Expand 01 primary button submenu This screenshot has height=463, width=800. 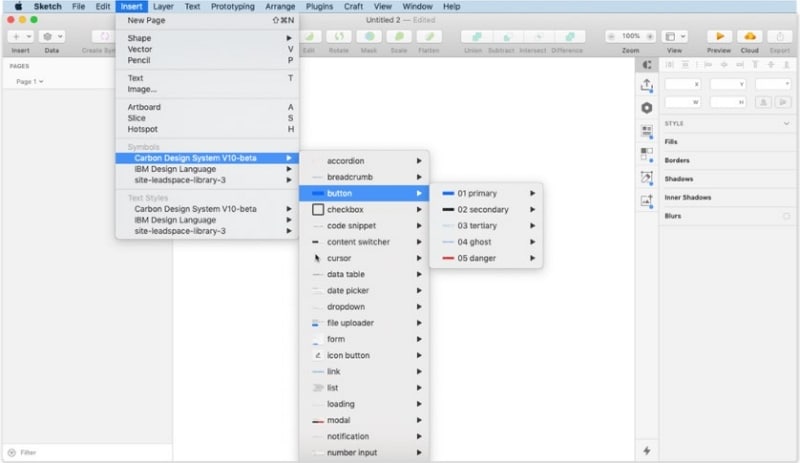click(x=532, y=193)
